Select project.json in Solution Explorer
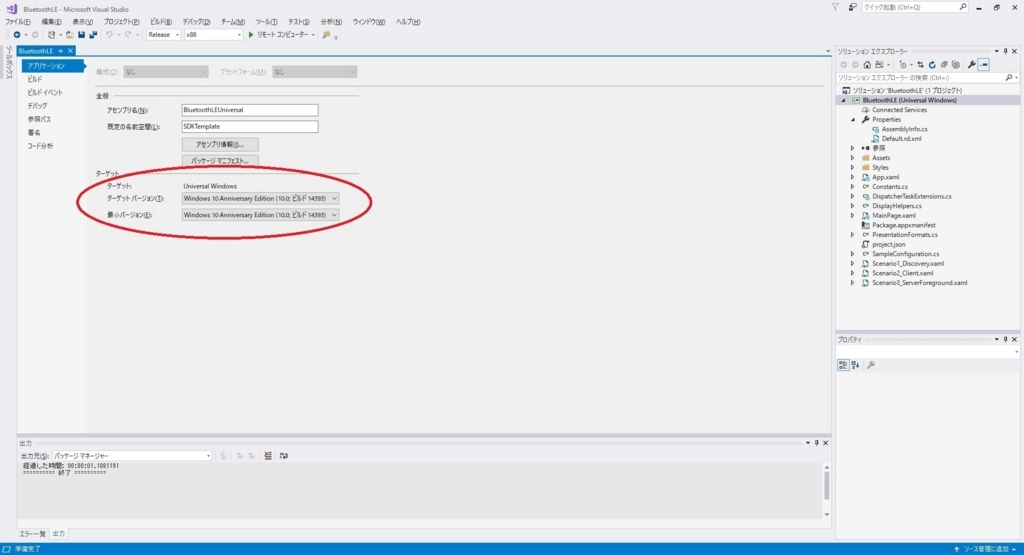This screenshot has height=555, width=1024. (888, 244)
